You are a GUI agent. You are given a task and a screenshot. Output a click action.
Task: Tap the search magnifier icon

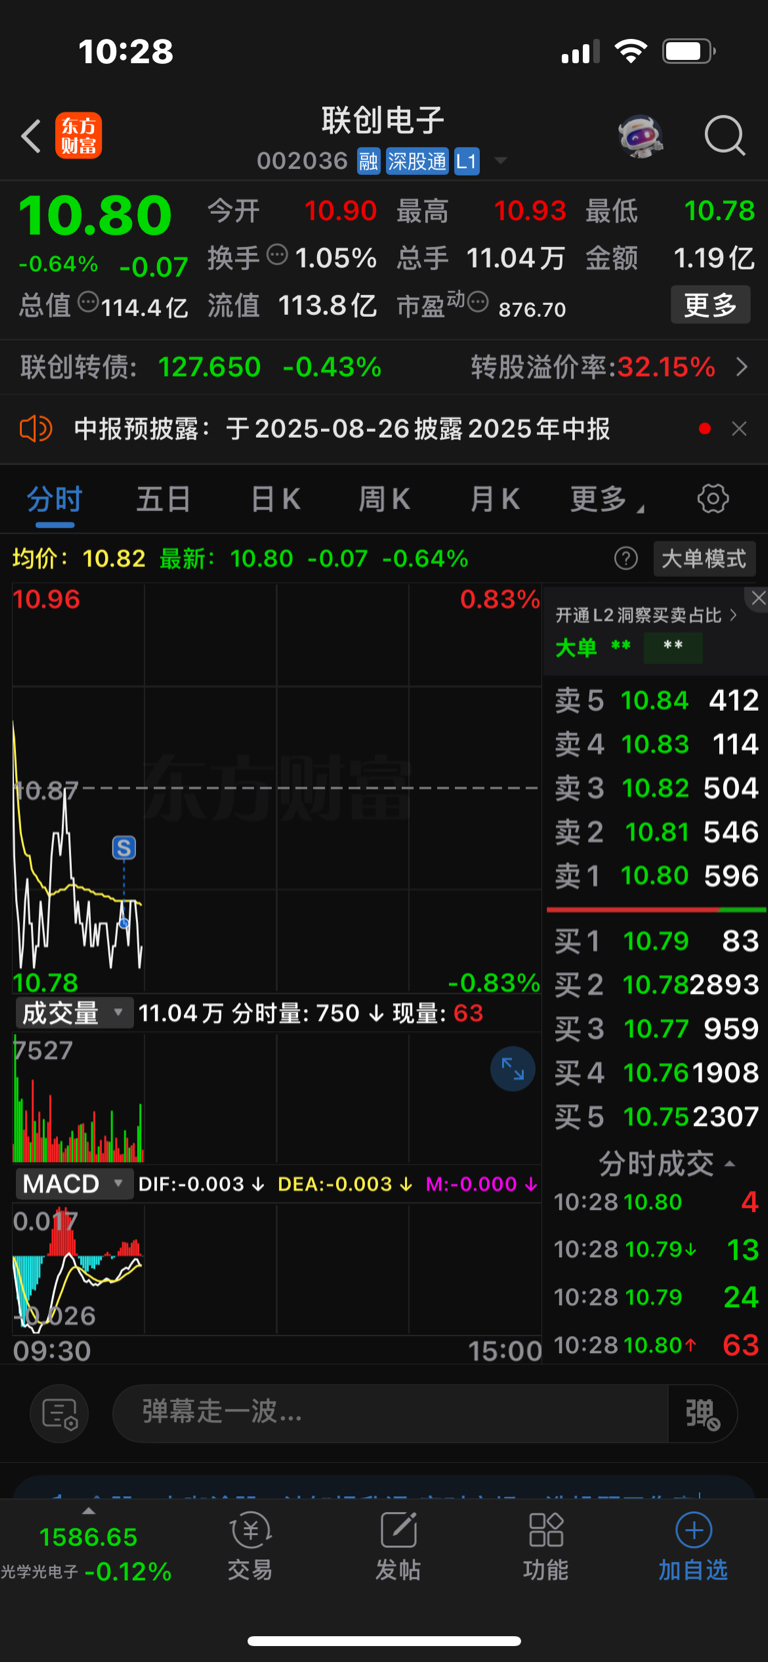click(x=725, y=136)
